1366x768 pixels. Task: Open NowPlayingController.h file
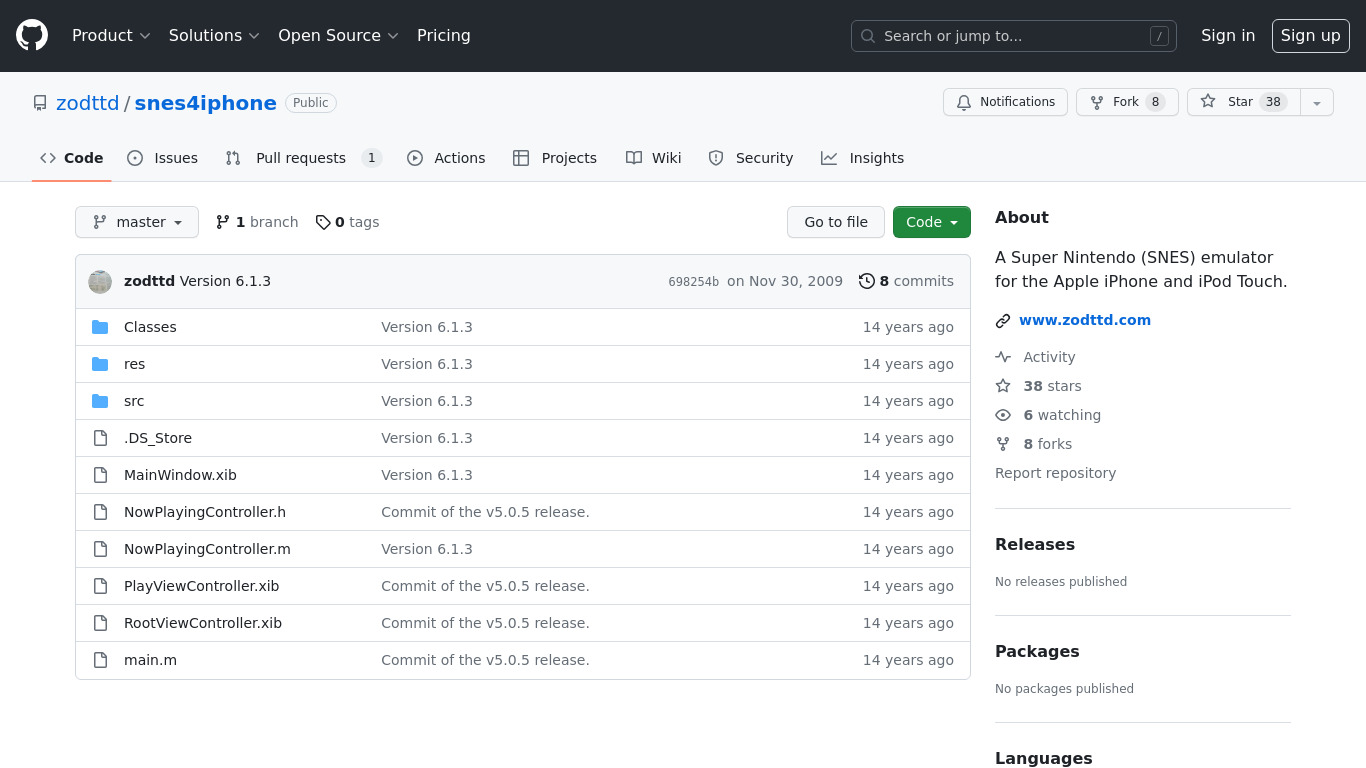click(x=205, y=512)
